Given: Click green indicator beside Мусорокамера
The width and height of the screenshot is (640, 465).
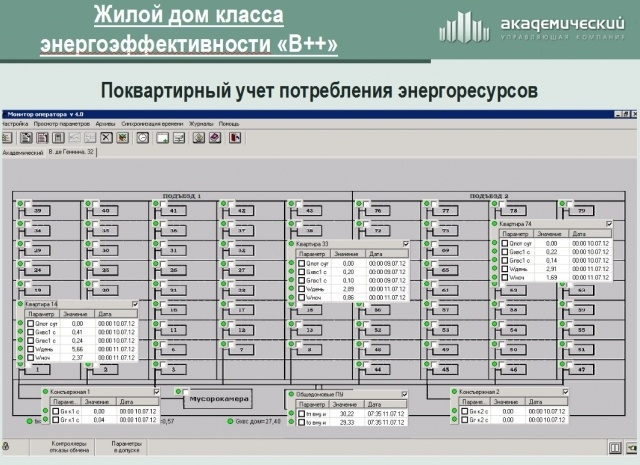Looking at the screenshot, I should click(x=178, y=392).
